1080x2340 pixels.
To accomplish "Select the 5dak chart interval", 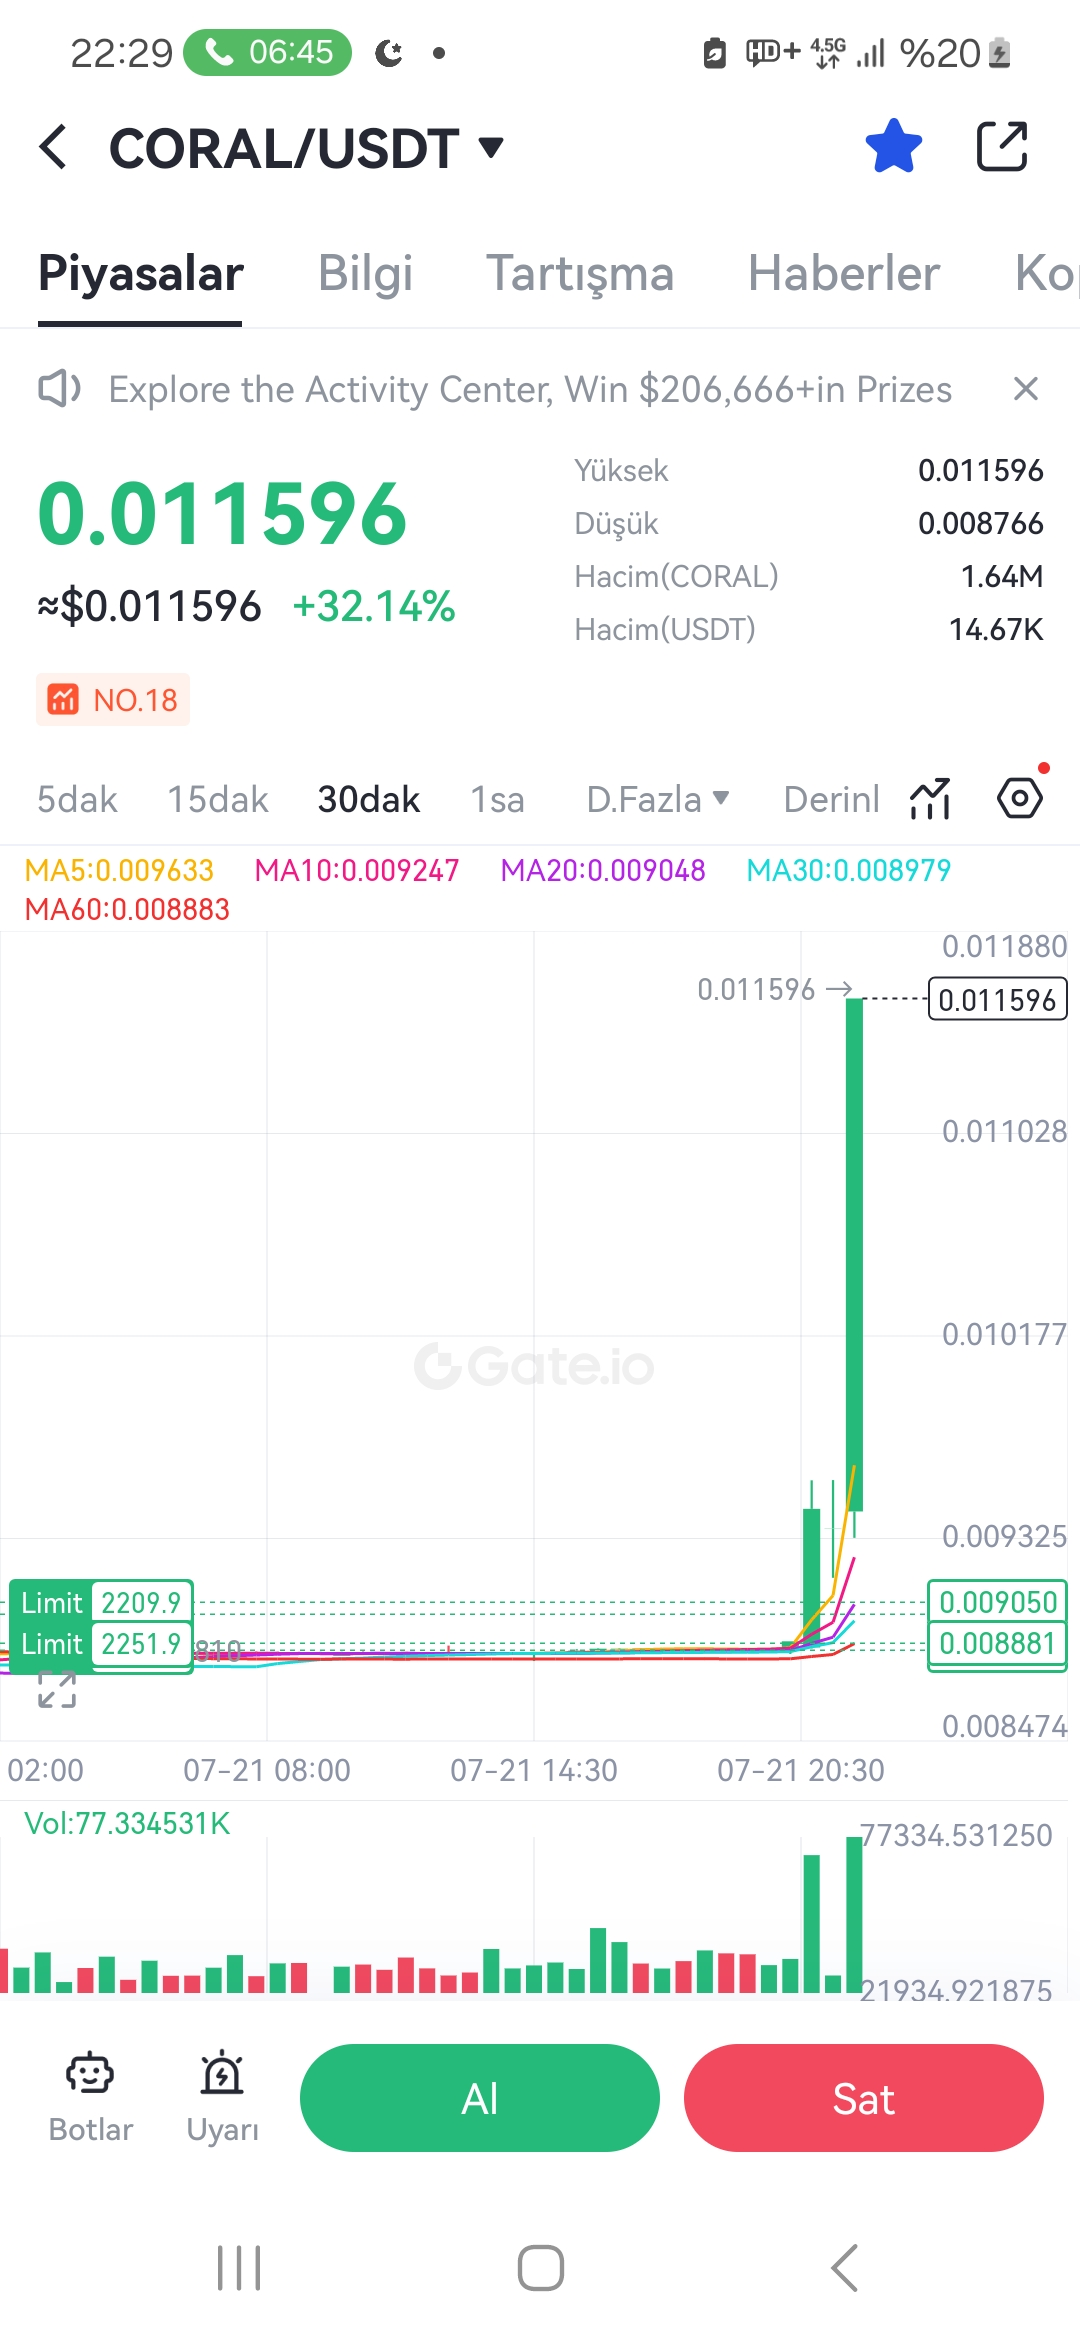I will (x=77, y=799).
